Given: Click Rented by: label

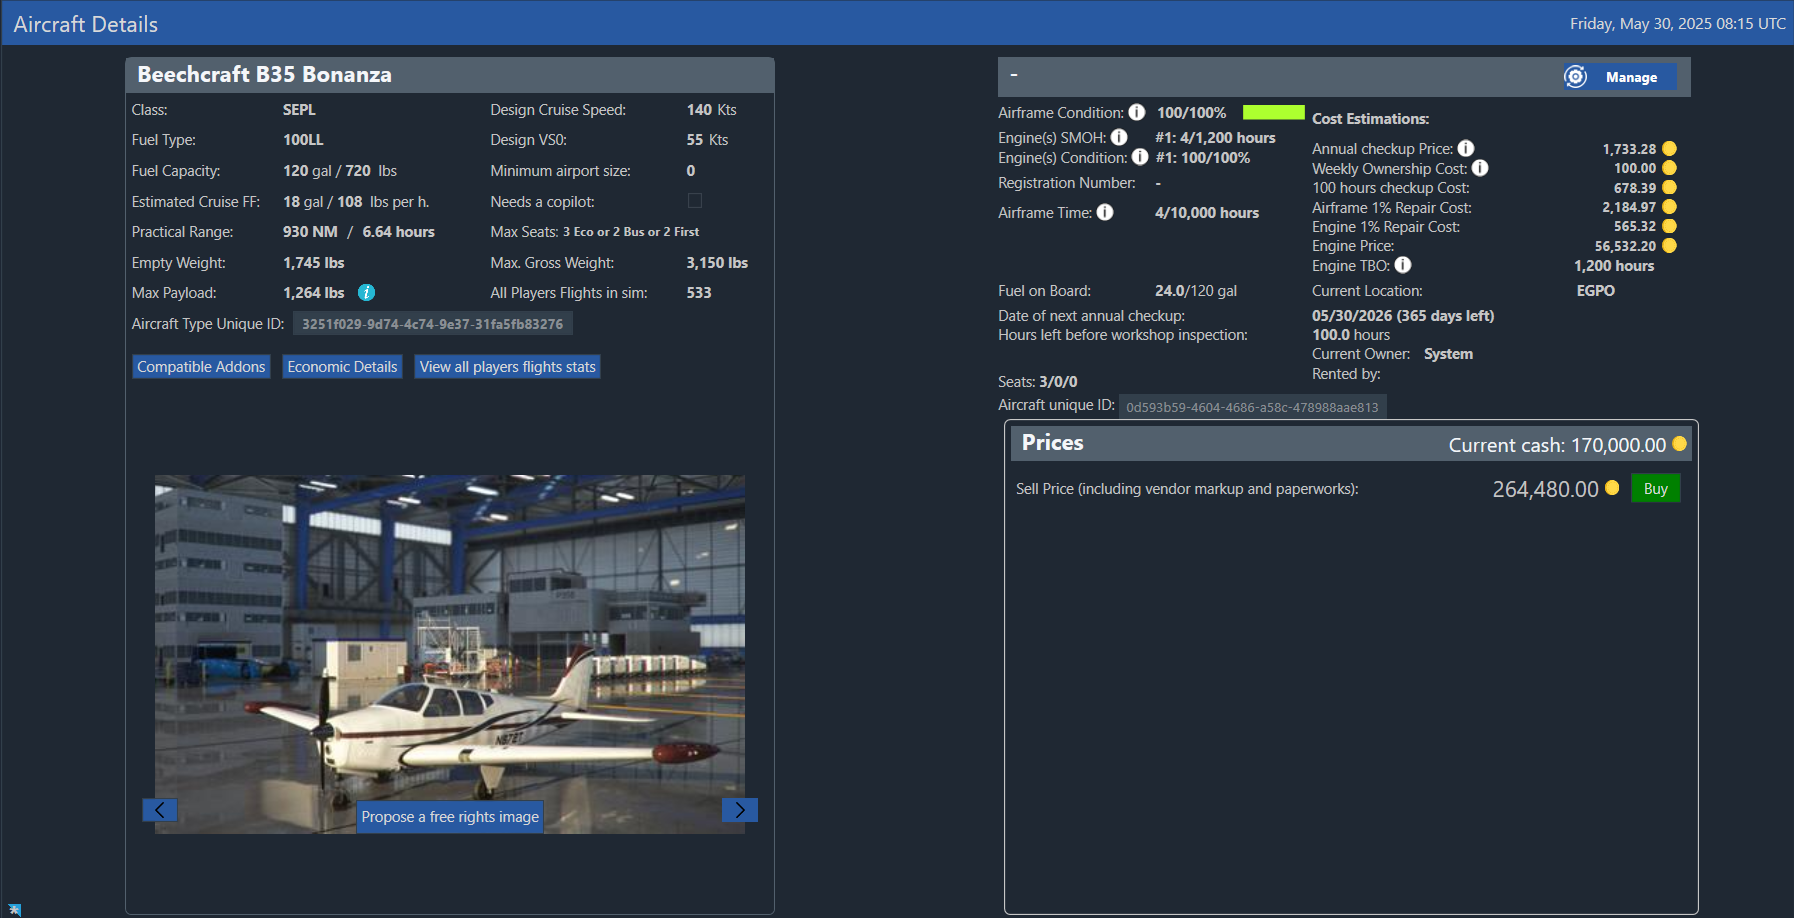Looking at the screenshot, I should pyautogui.click(x=1346, y=374).
